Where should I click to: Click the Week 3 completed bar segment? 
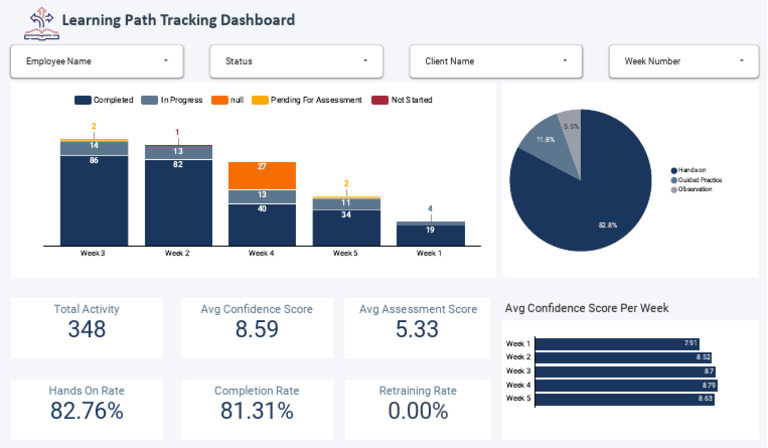(x=94, y=201)
